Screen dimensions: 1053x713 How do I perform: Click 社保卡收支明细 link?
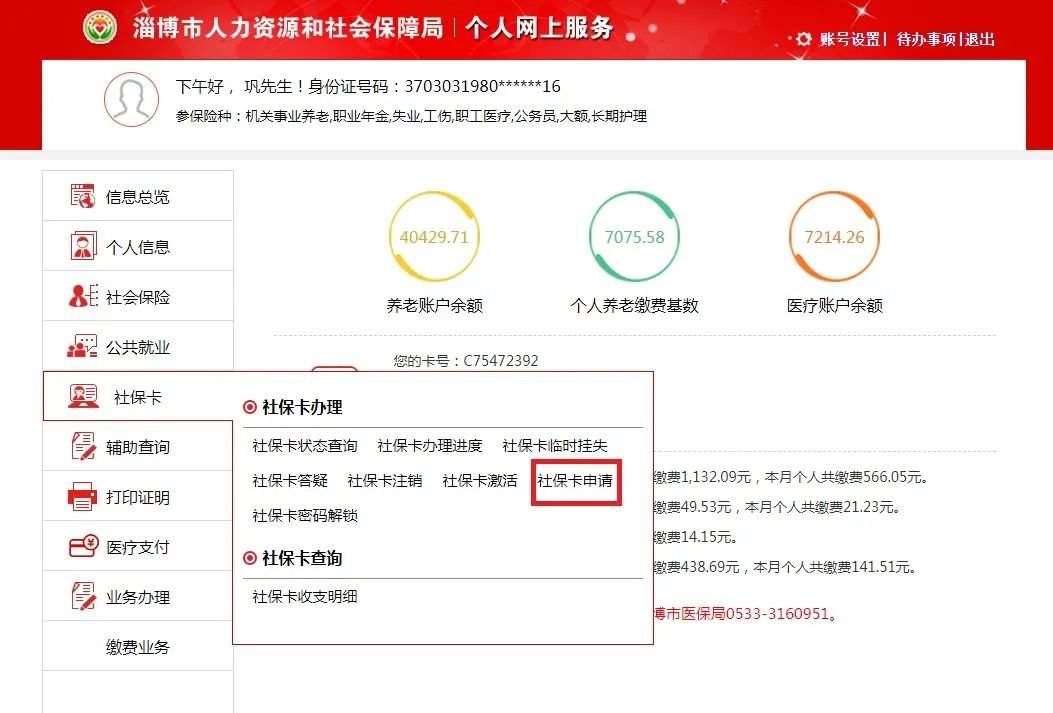[x=305, y=596]
